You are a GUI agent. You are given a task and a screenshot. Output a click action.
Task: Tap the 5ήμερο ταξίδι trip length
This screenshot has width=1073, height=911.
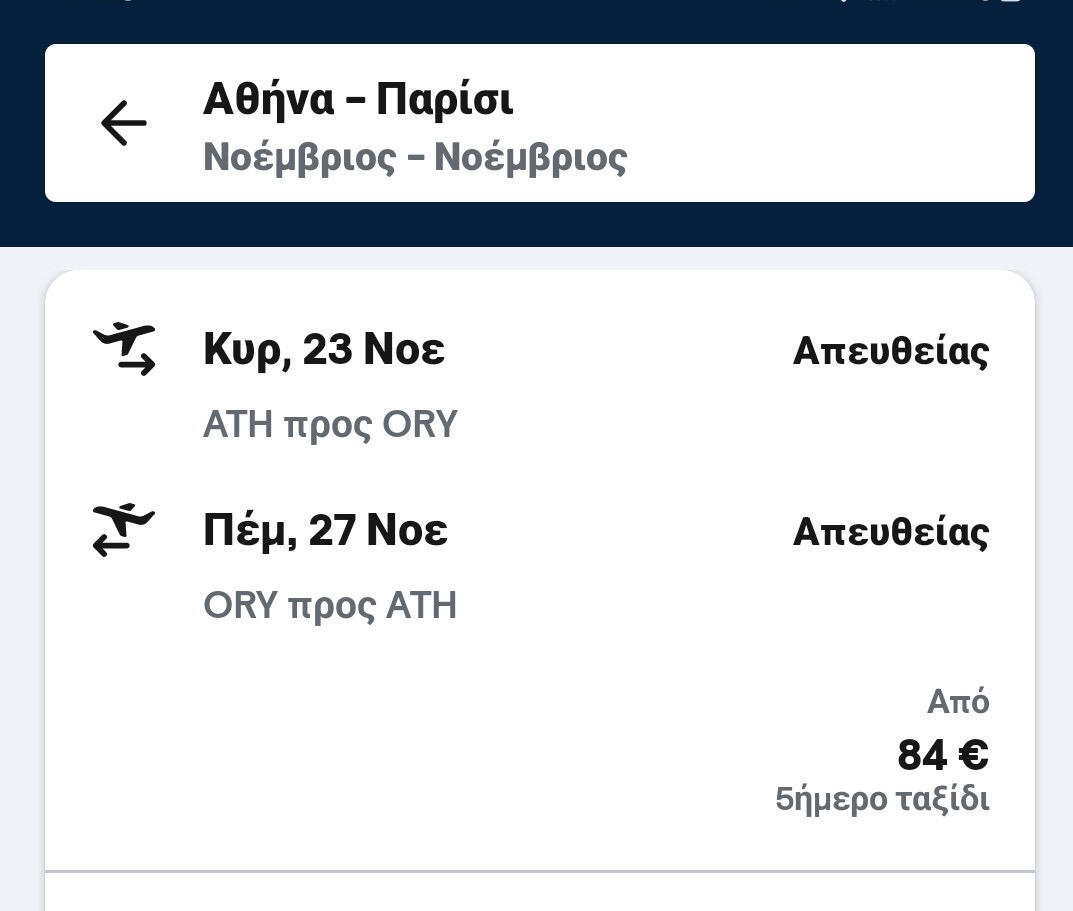pos(882,799)
